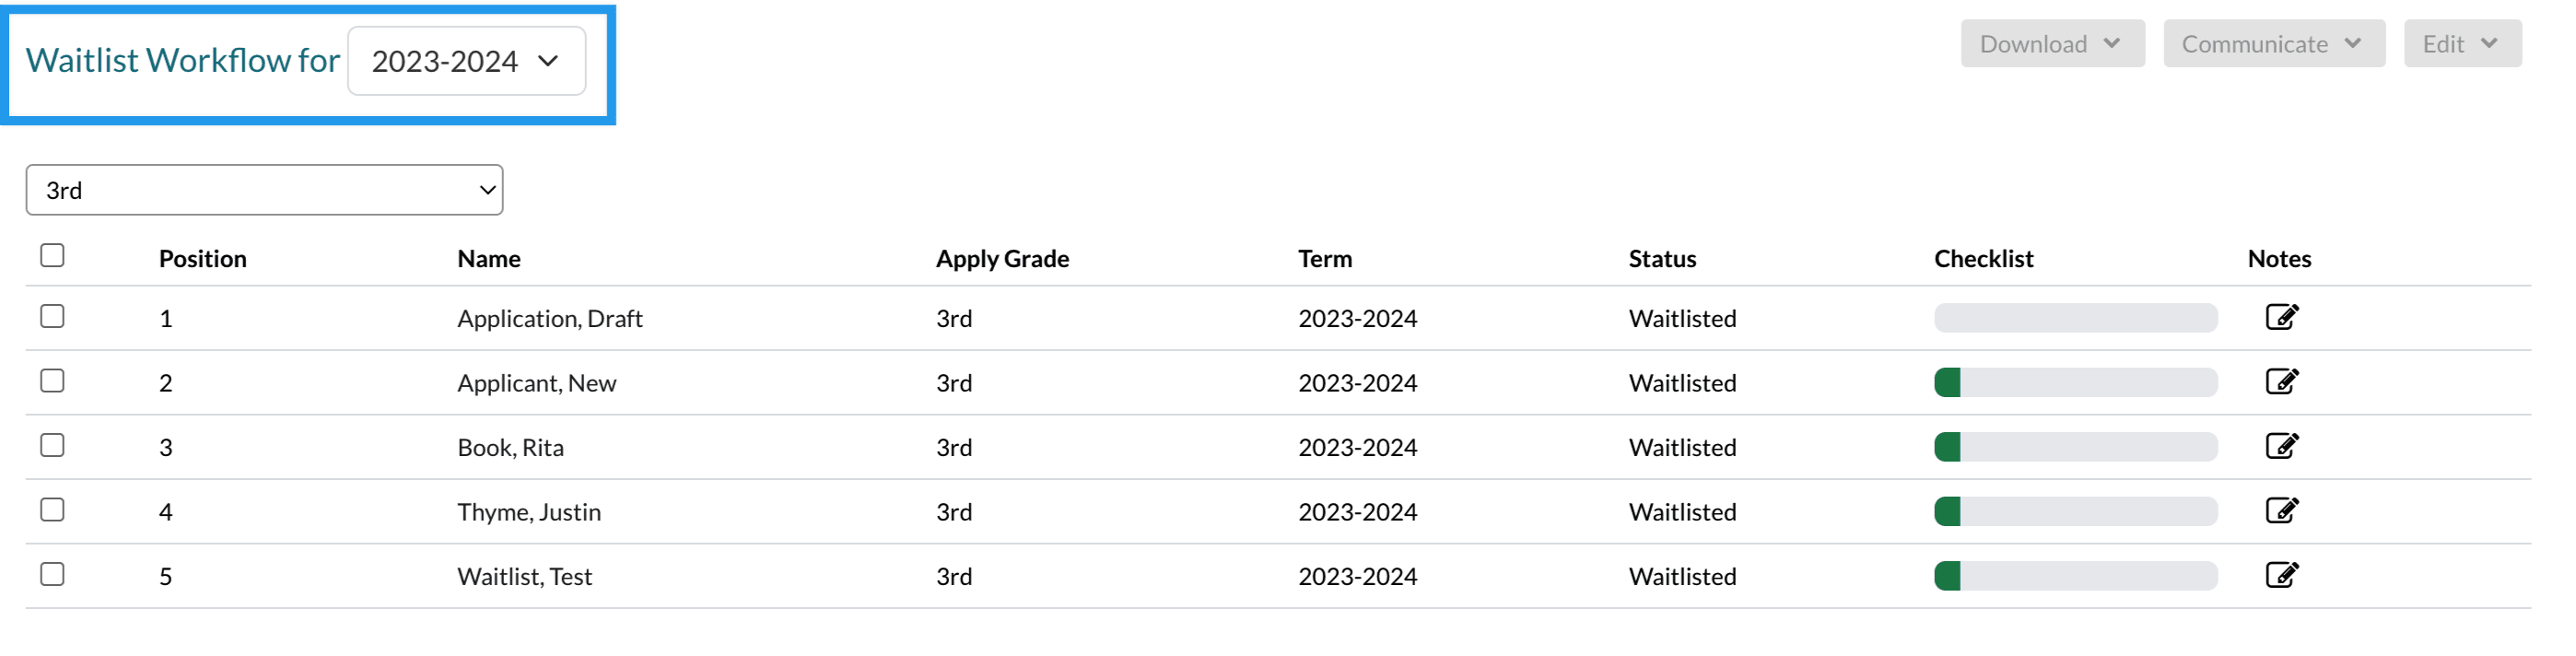Viewport: 2576px width, 656px height.
Task: Click the Thyme, Justin name
Action: pyautogui.click(x=529, y=512)
